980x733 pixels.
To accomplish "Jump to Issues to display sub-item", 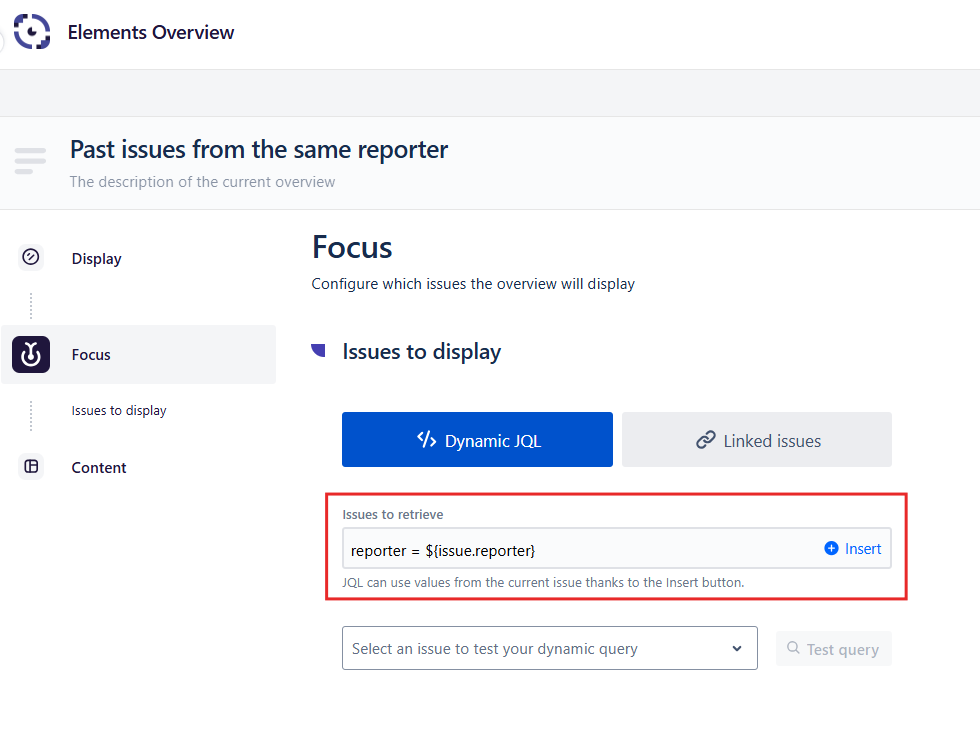I will coord(119,411).
